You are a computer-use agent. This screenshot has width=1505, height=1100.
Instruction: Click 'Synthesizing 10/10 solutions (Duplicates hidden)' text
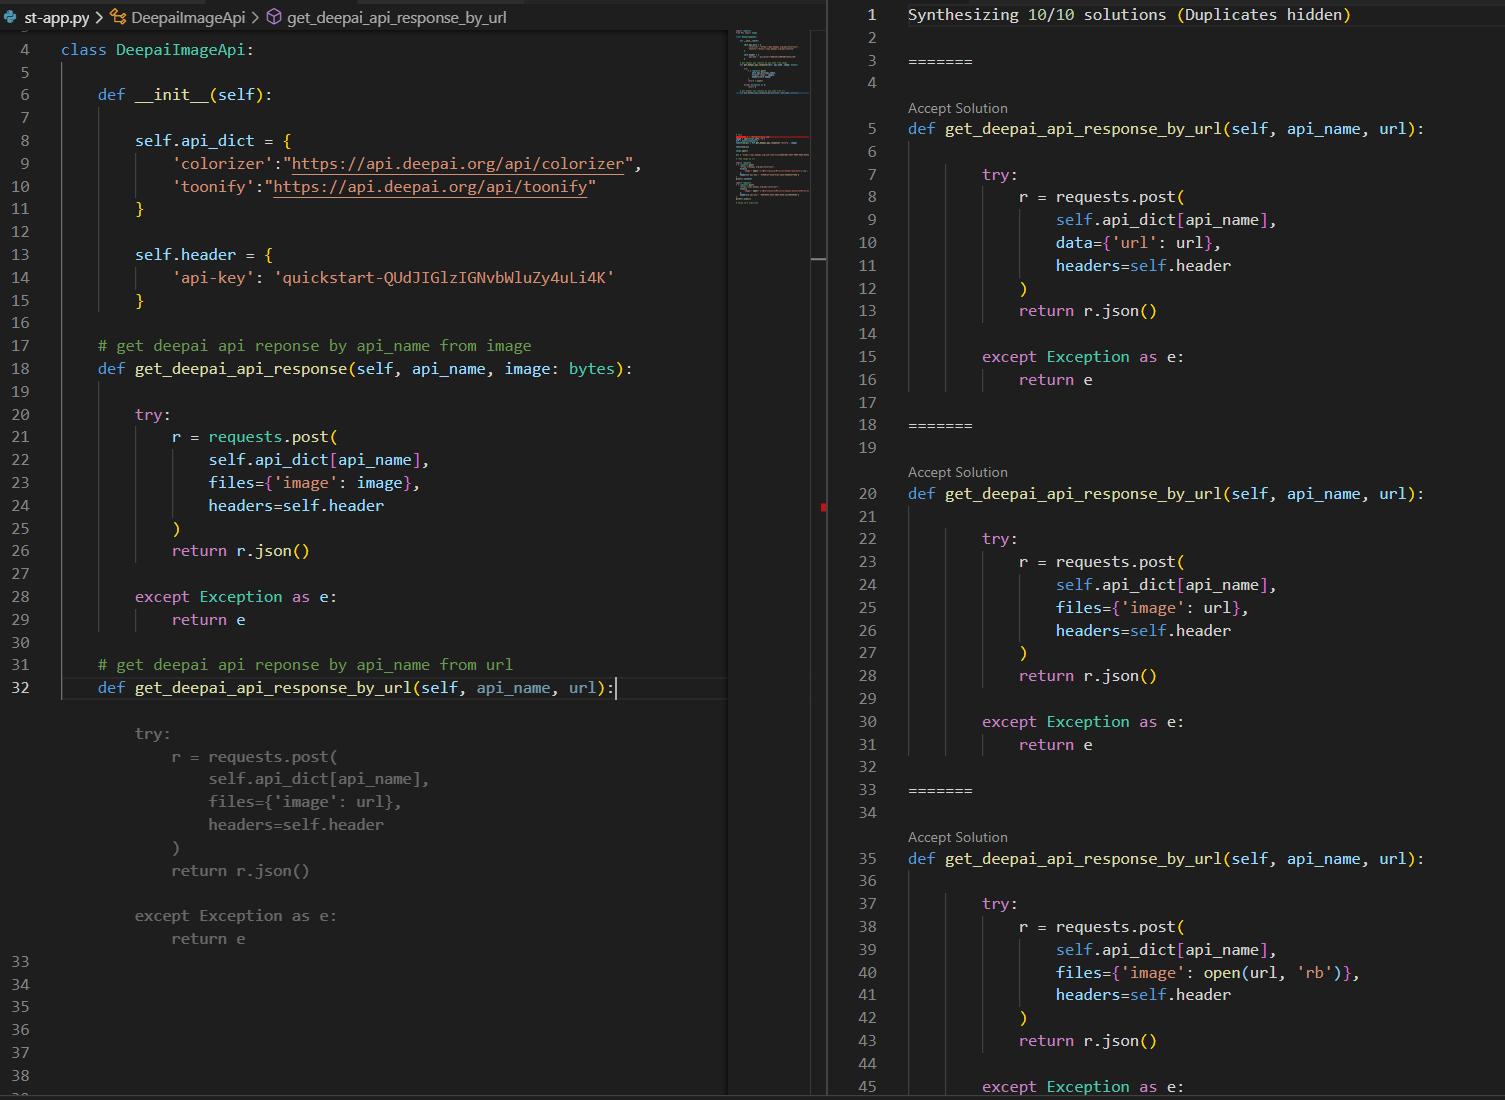pyautogui.click(x=1129, y=14)
